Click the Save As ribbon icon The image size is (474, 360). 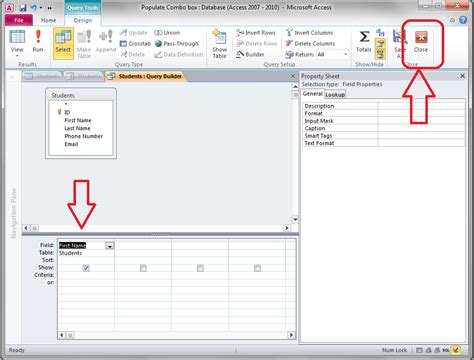tap(399, 43)
